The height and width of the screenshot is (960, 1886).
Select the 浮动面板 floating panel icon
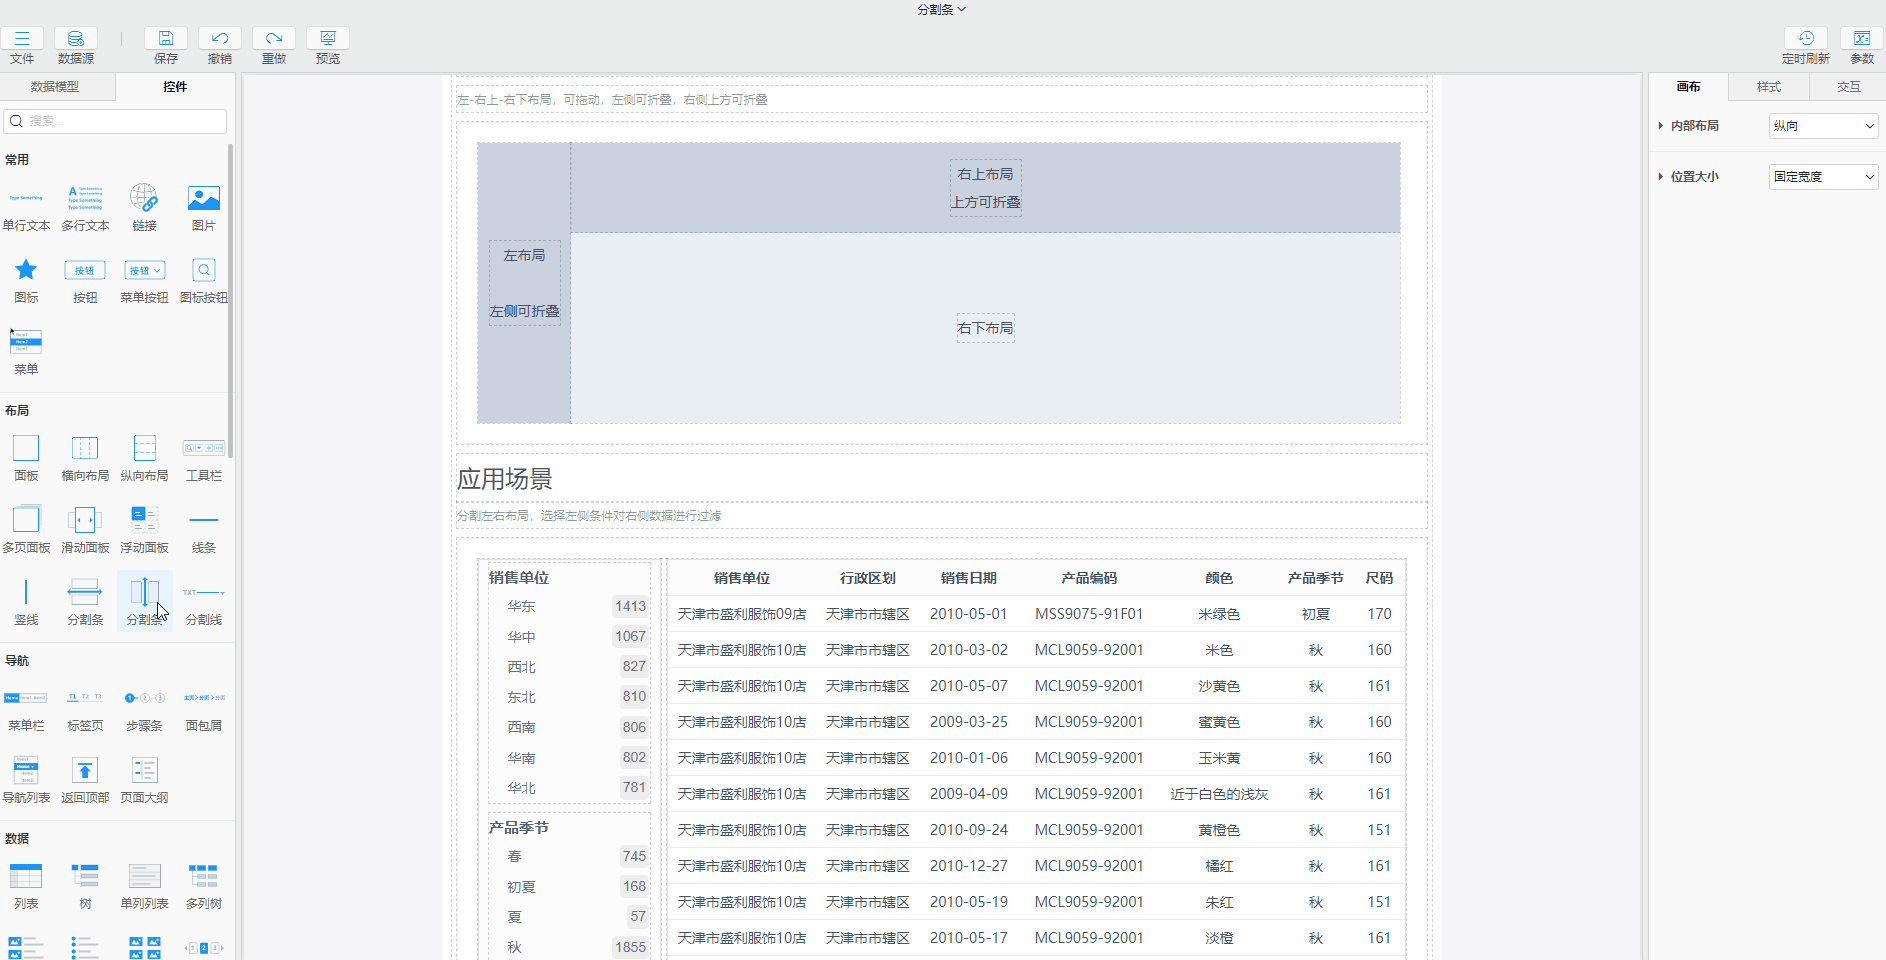pos(144,519)
